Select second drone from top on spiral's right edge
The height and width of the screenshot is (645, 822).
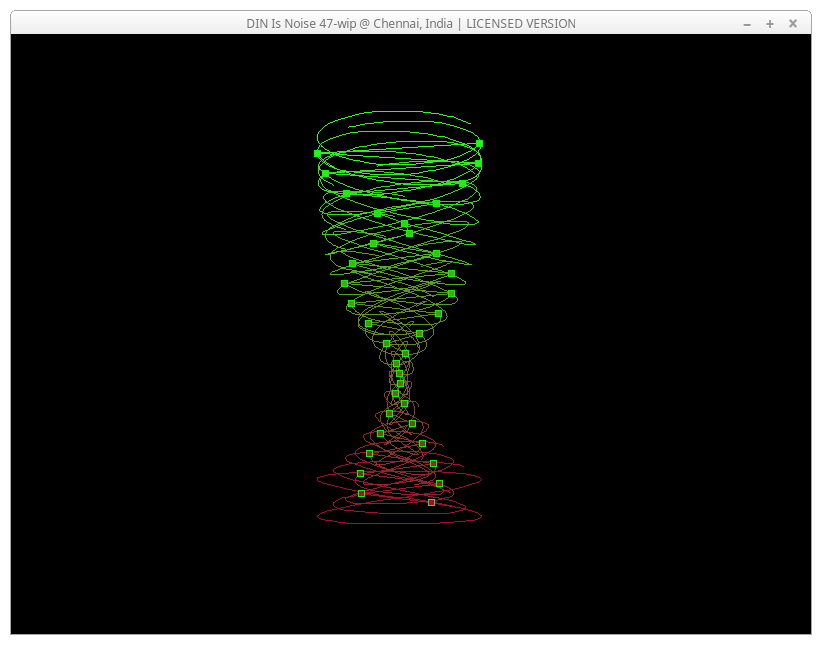[478, 163]
